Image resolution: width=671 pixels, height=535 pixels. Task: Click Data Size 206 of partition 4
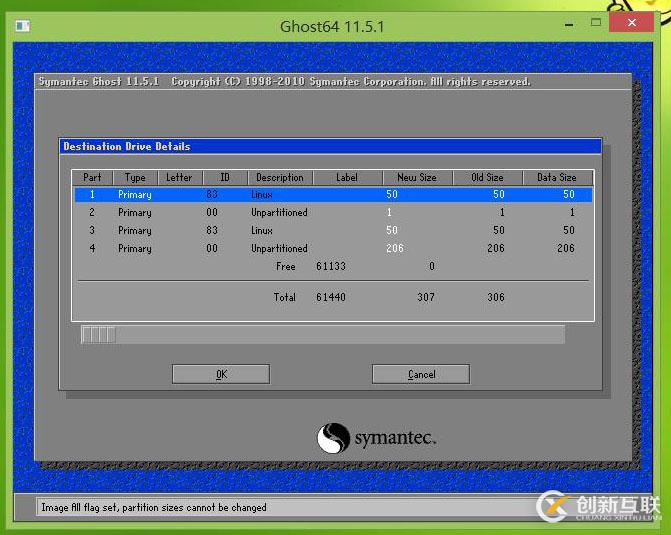pyautogui.click(x=566, y=248)
